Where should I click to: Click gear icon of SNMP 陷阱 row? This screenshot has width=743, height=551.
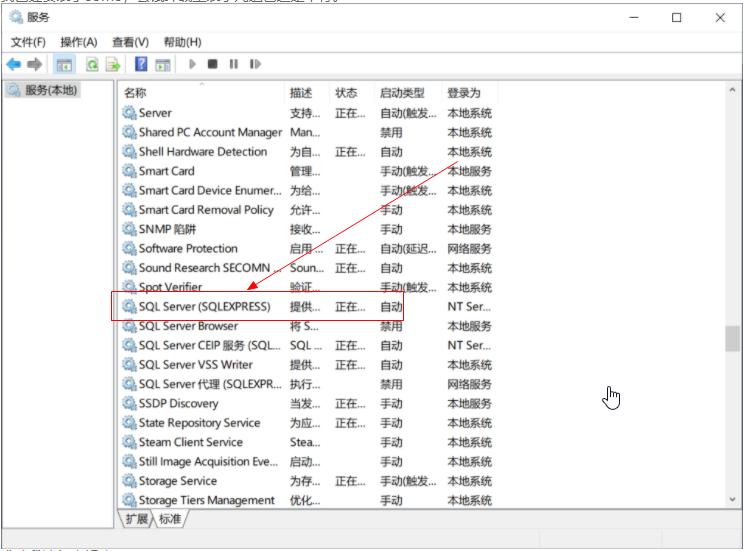click(129, 229)
